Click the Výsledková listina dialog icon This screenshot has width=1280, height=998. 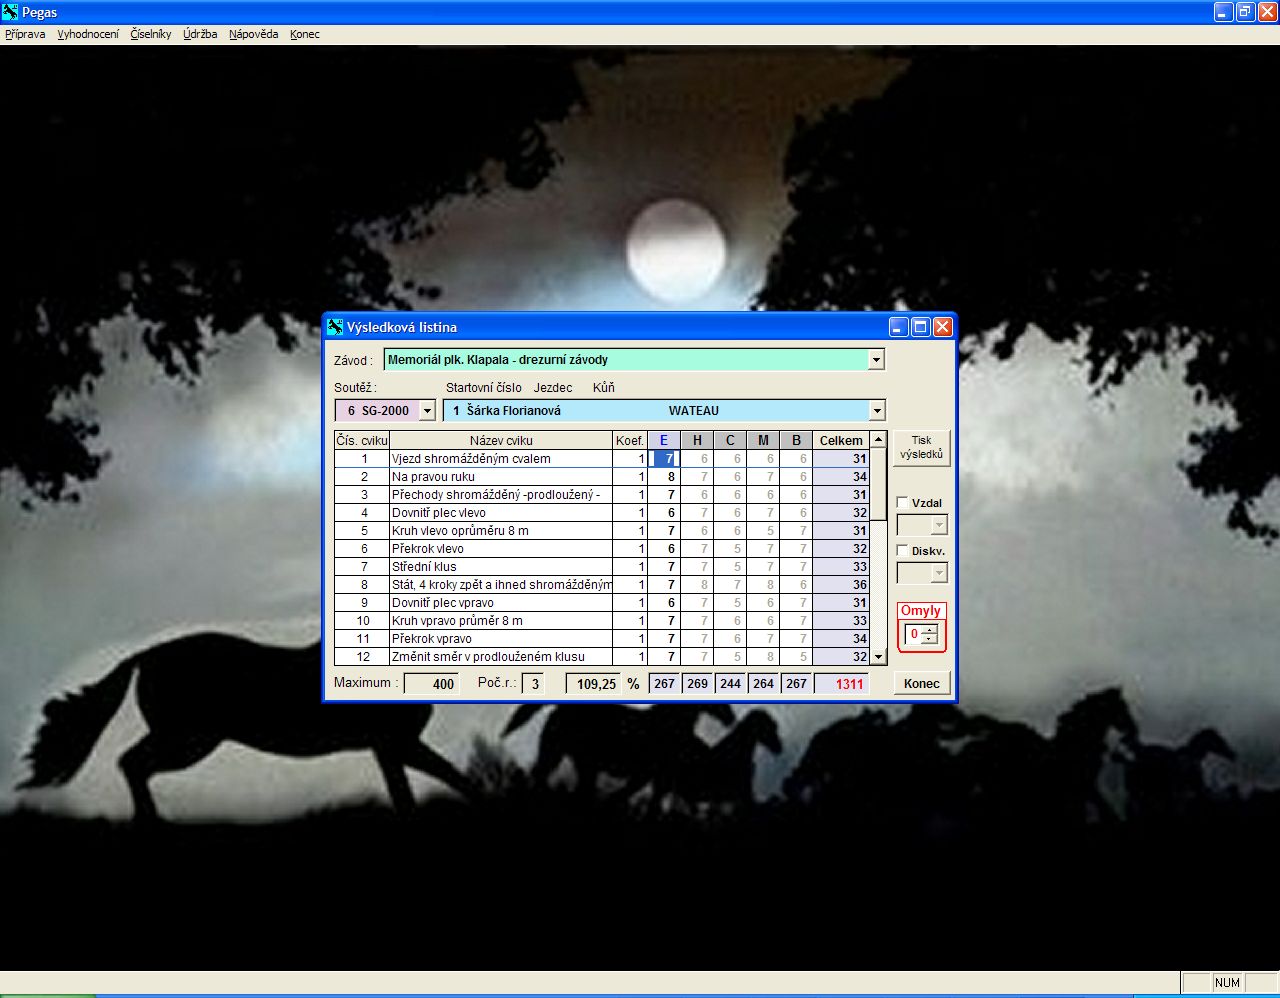tap(335, 327)
